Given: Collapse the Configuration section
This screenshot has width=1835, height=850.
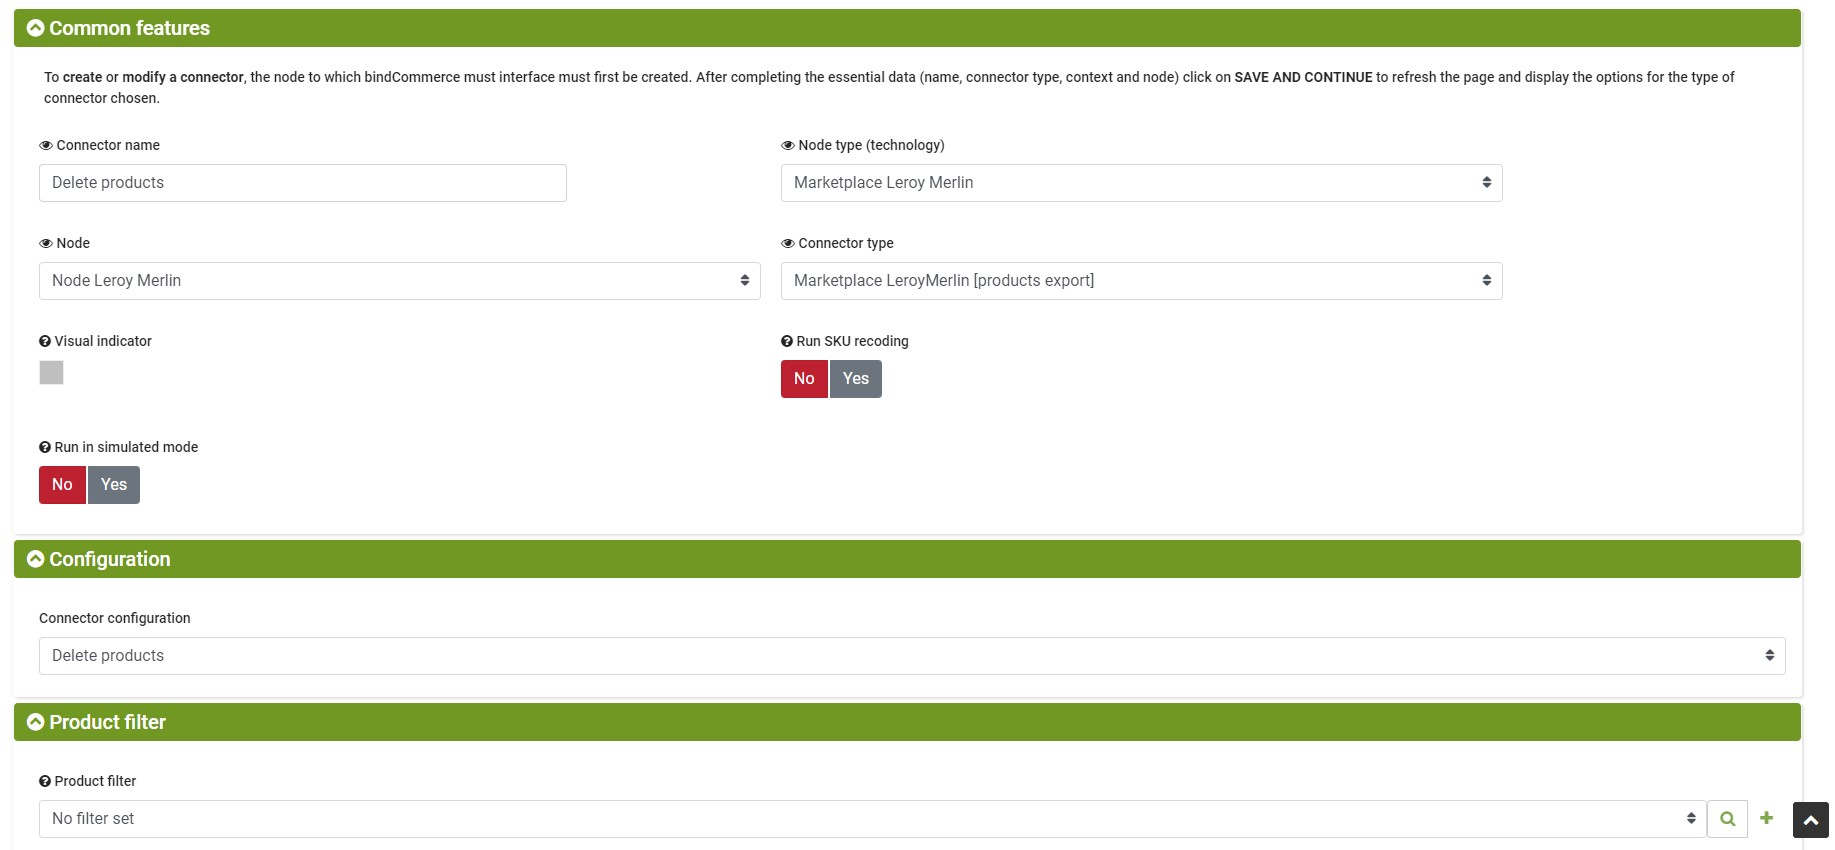Looking at the screenshot, I should [35, 559].
